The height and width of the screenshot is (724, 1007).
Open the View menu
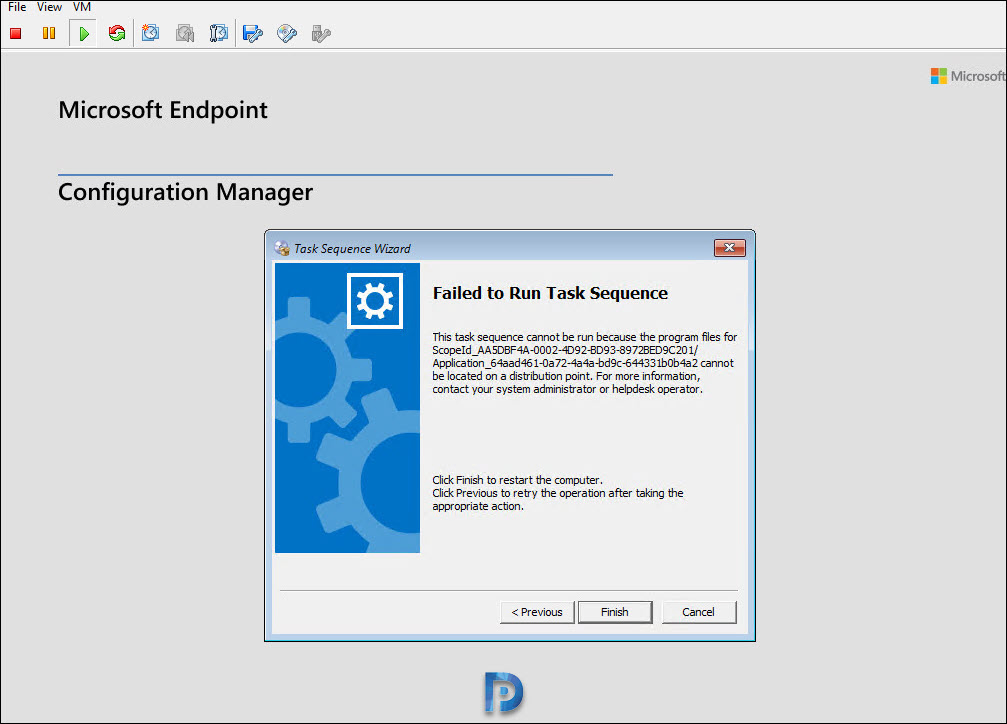(x=49, y=7)
